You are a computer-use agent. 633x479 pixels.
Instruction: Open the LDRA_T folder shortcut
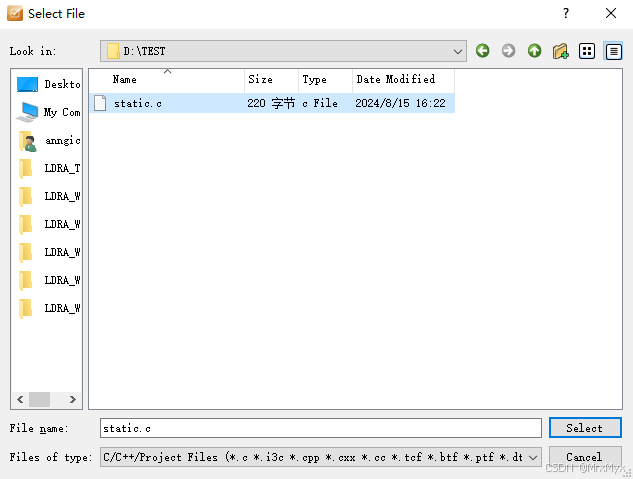pyautogui.click(x=49, y=169)
